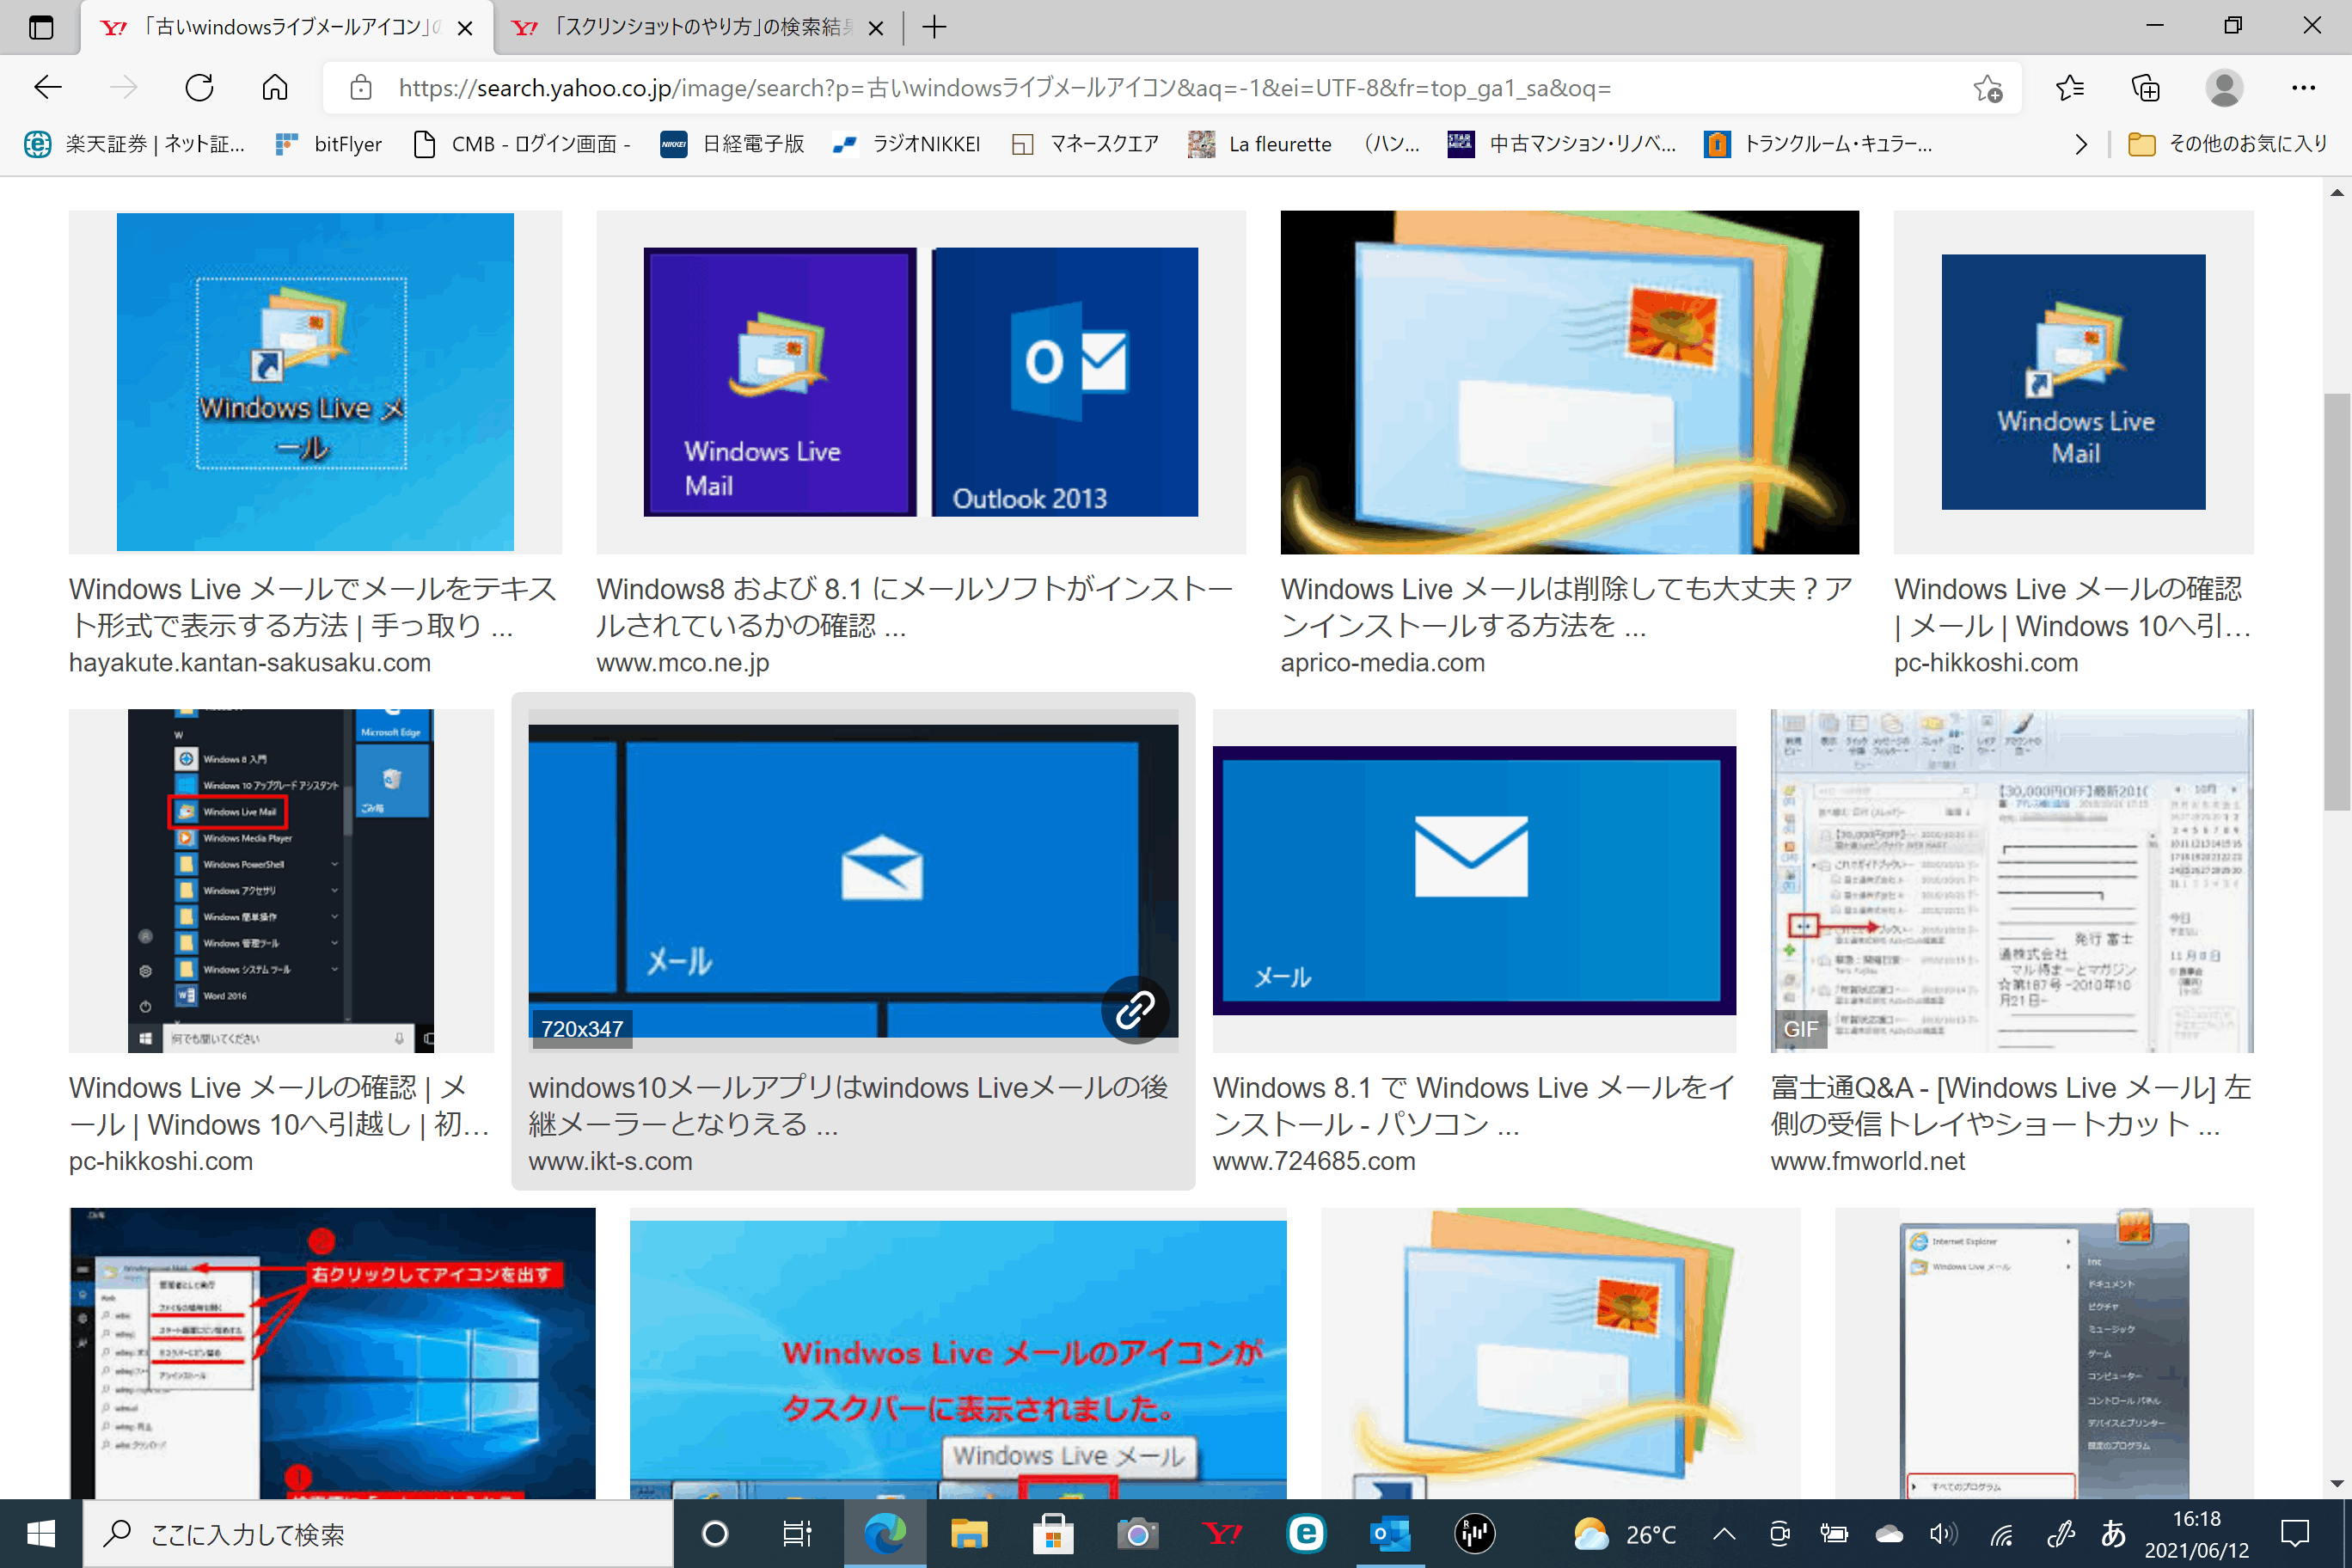The width and height of the screenshot is (2352, 1568).
Task: Open the Collections icon
Action: (x=2145, y=88)
